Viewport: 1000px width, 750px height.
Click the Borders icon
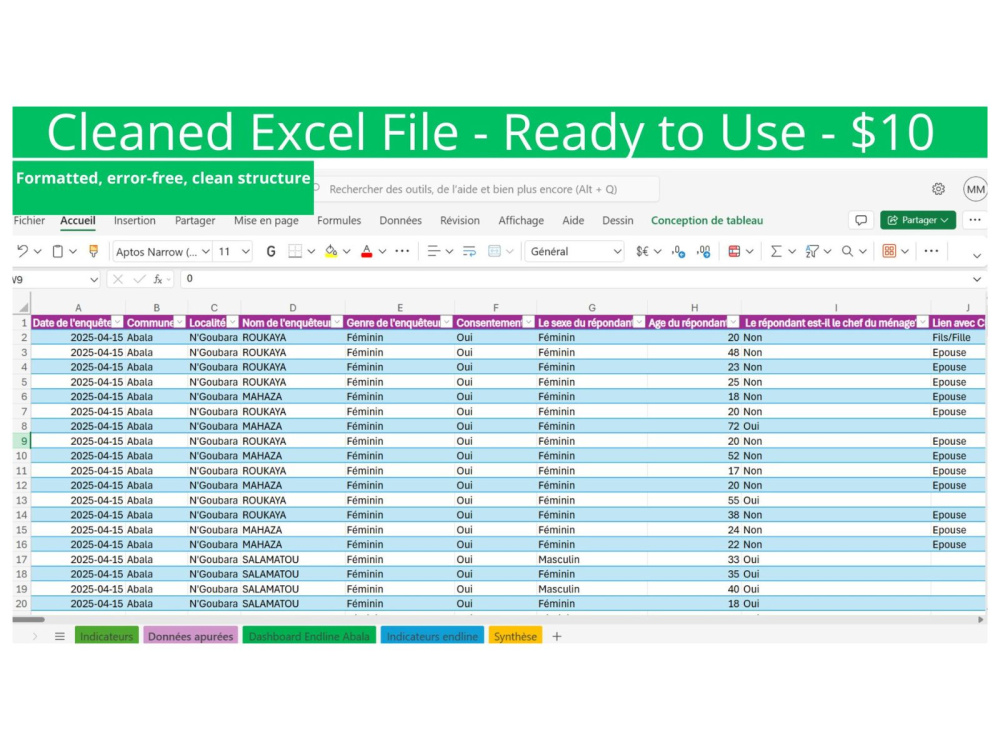pos(295,251)
